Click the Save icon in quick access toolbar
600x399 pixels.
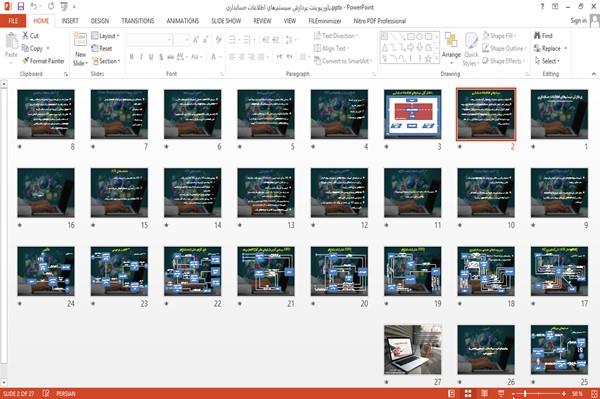(x=21, y=7)
